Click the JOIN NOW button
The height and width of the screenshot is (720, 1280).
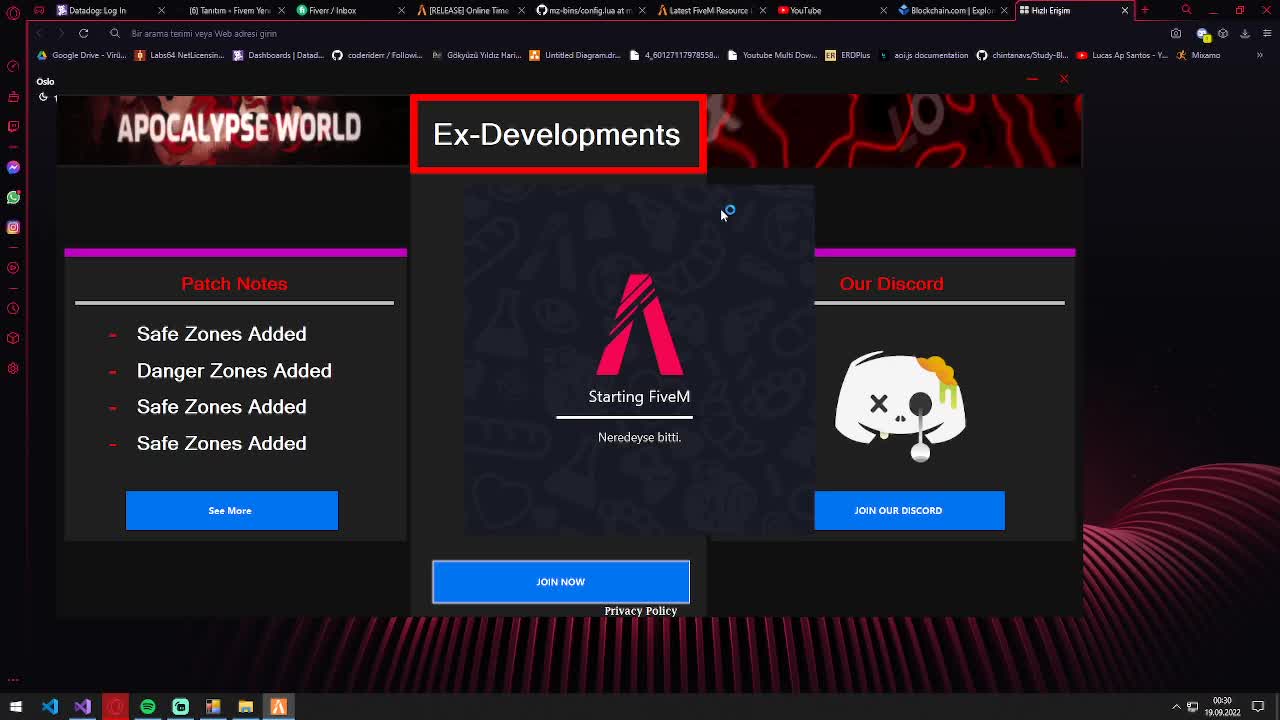[x=560, y=582]
